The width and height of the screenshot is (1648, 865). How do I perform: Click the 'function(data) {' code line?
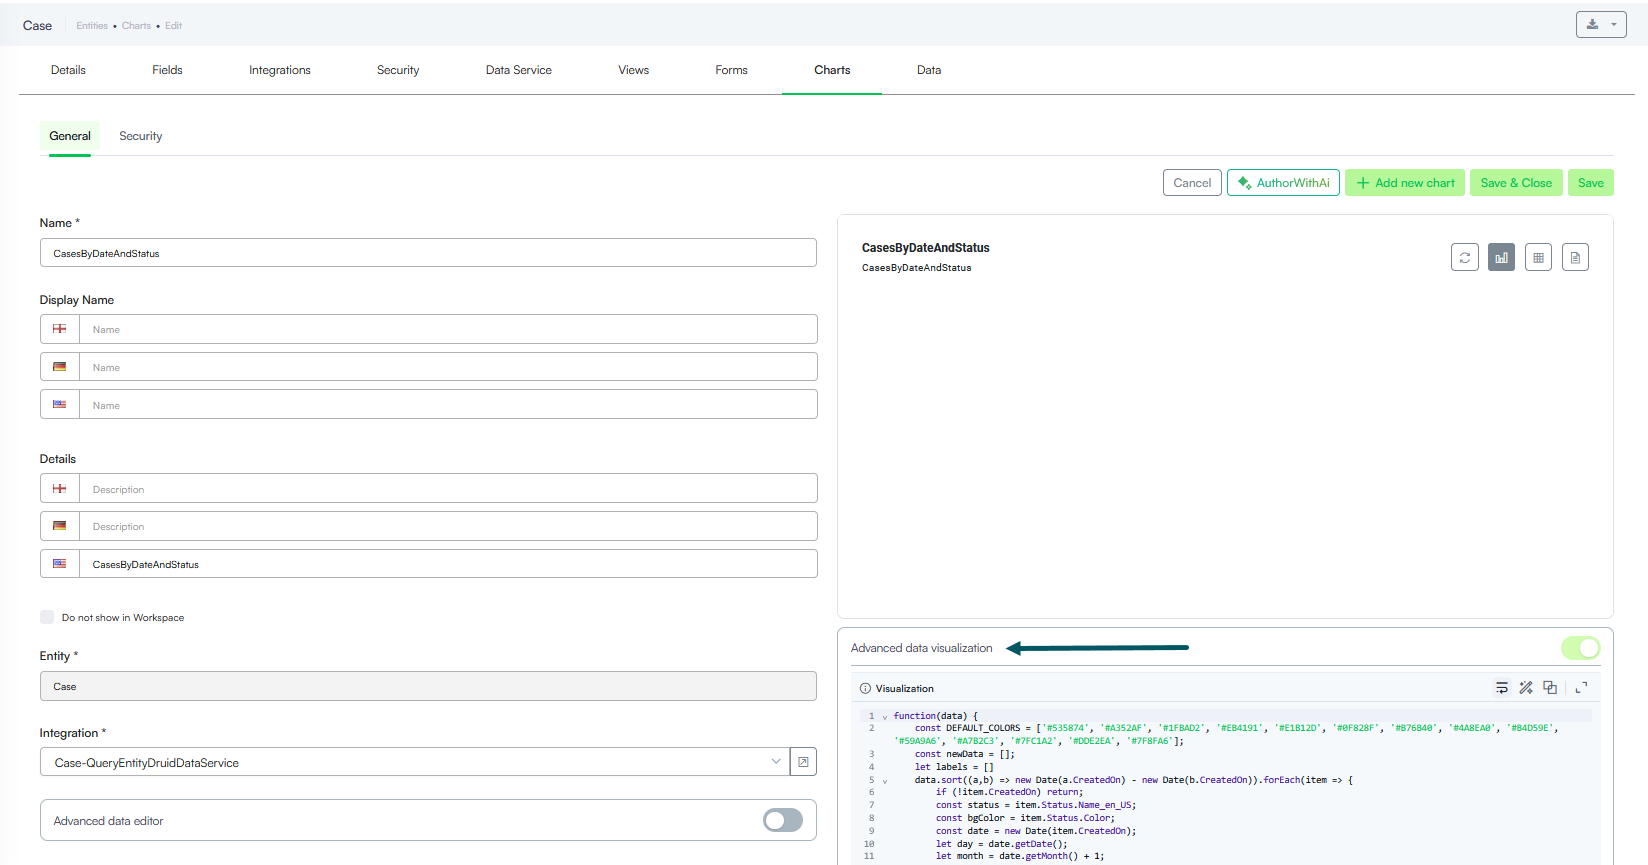pos(935,716)
